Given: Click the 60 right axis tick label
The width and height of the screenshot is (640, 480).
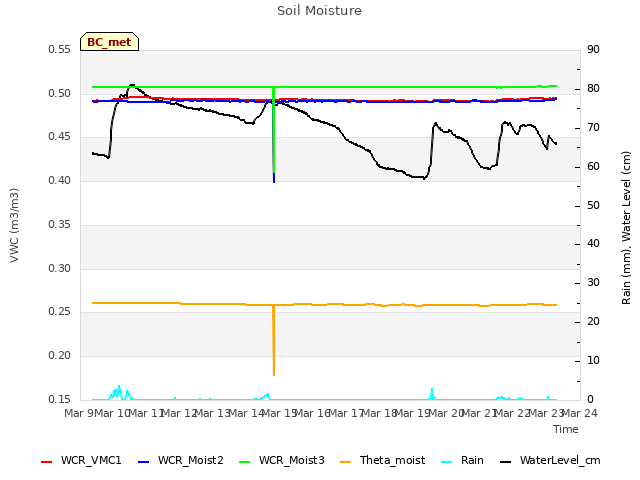Looking at the screenshot, I should pos(593,167).
